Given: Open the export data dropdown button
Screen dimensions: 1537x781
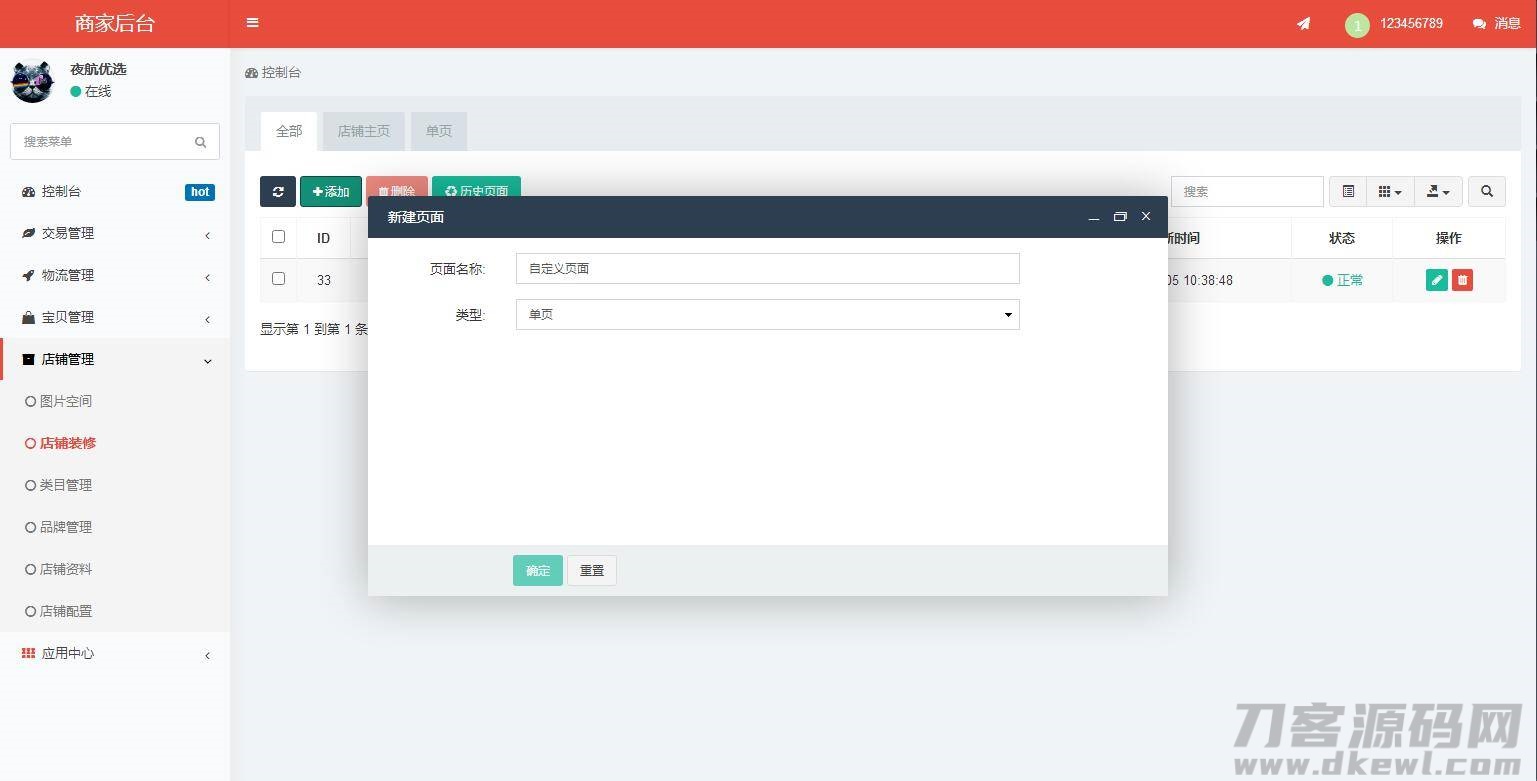Looking at the screenshot, I should (x=1438, y=192).
